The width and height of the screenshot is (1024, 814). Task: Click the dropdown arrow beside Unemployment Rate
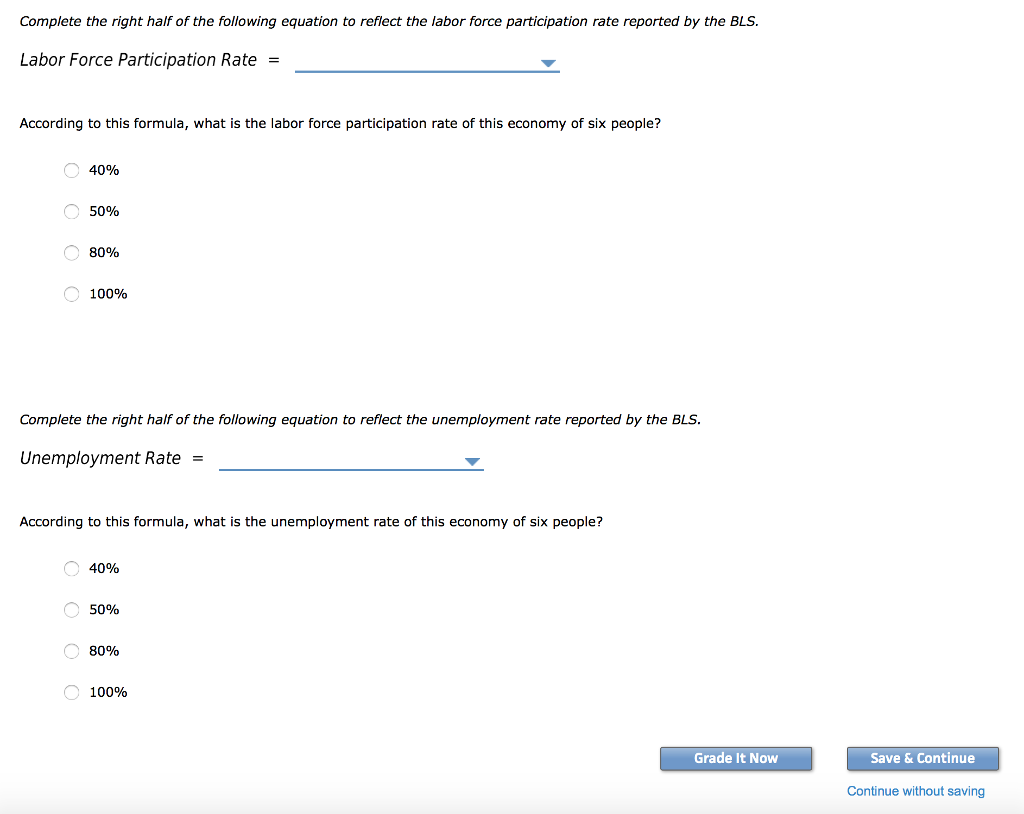[x=472, y=461]
